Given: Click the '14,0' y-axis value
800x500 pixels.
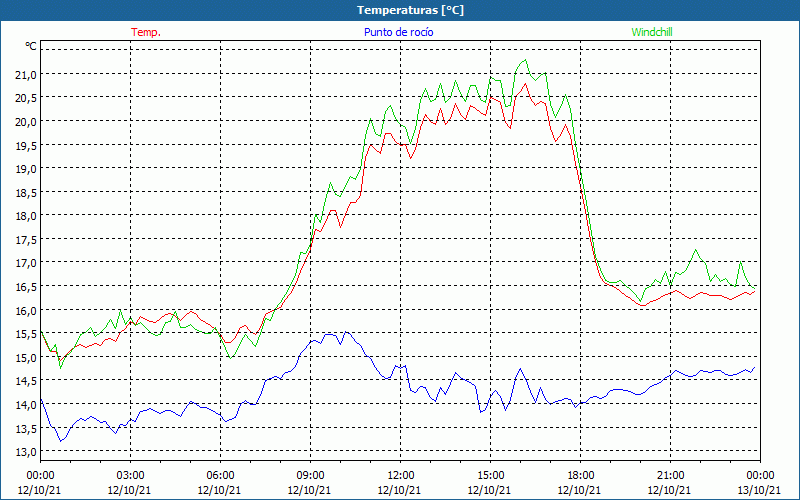Looking at the screenshot, I should tap(26, 406).
